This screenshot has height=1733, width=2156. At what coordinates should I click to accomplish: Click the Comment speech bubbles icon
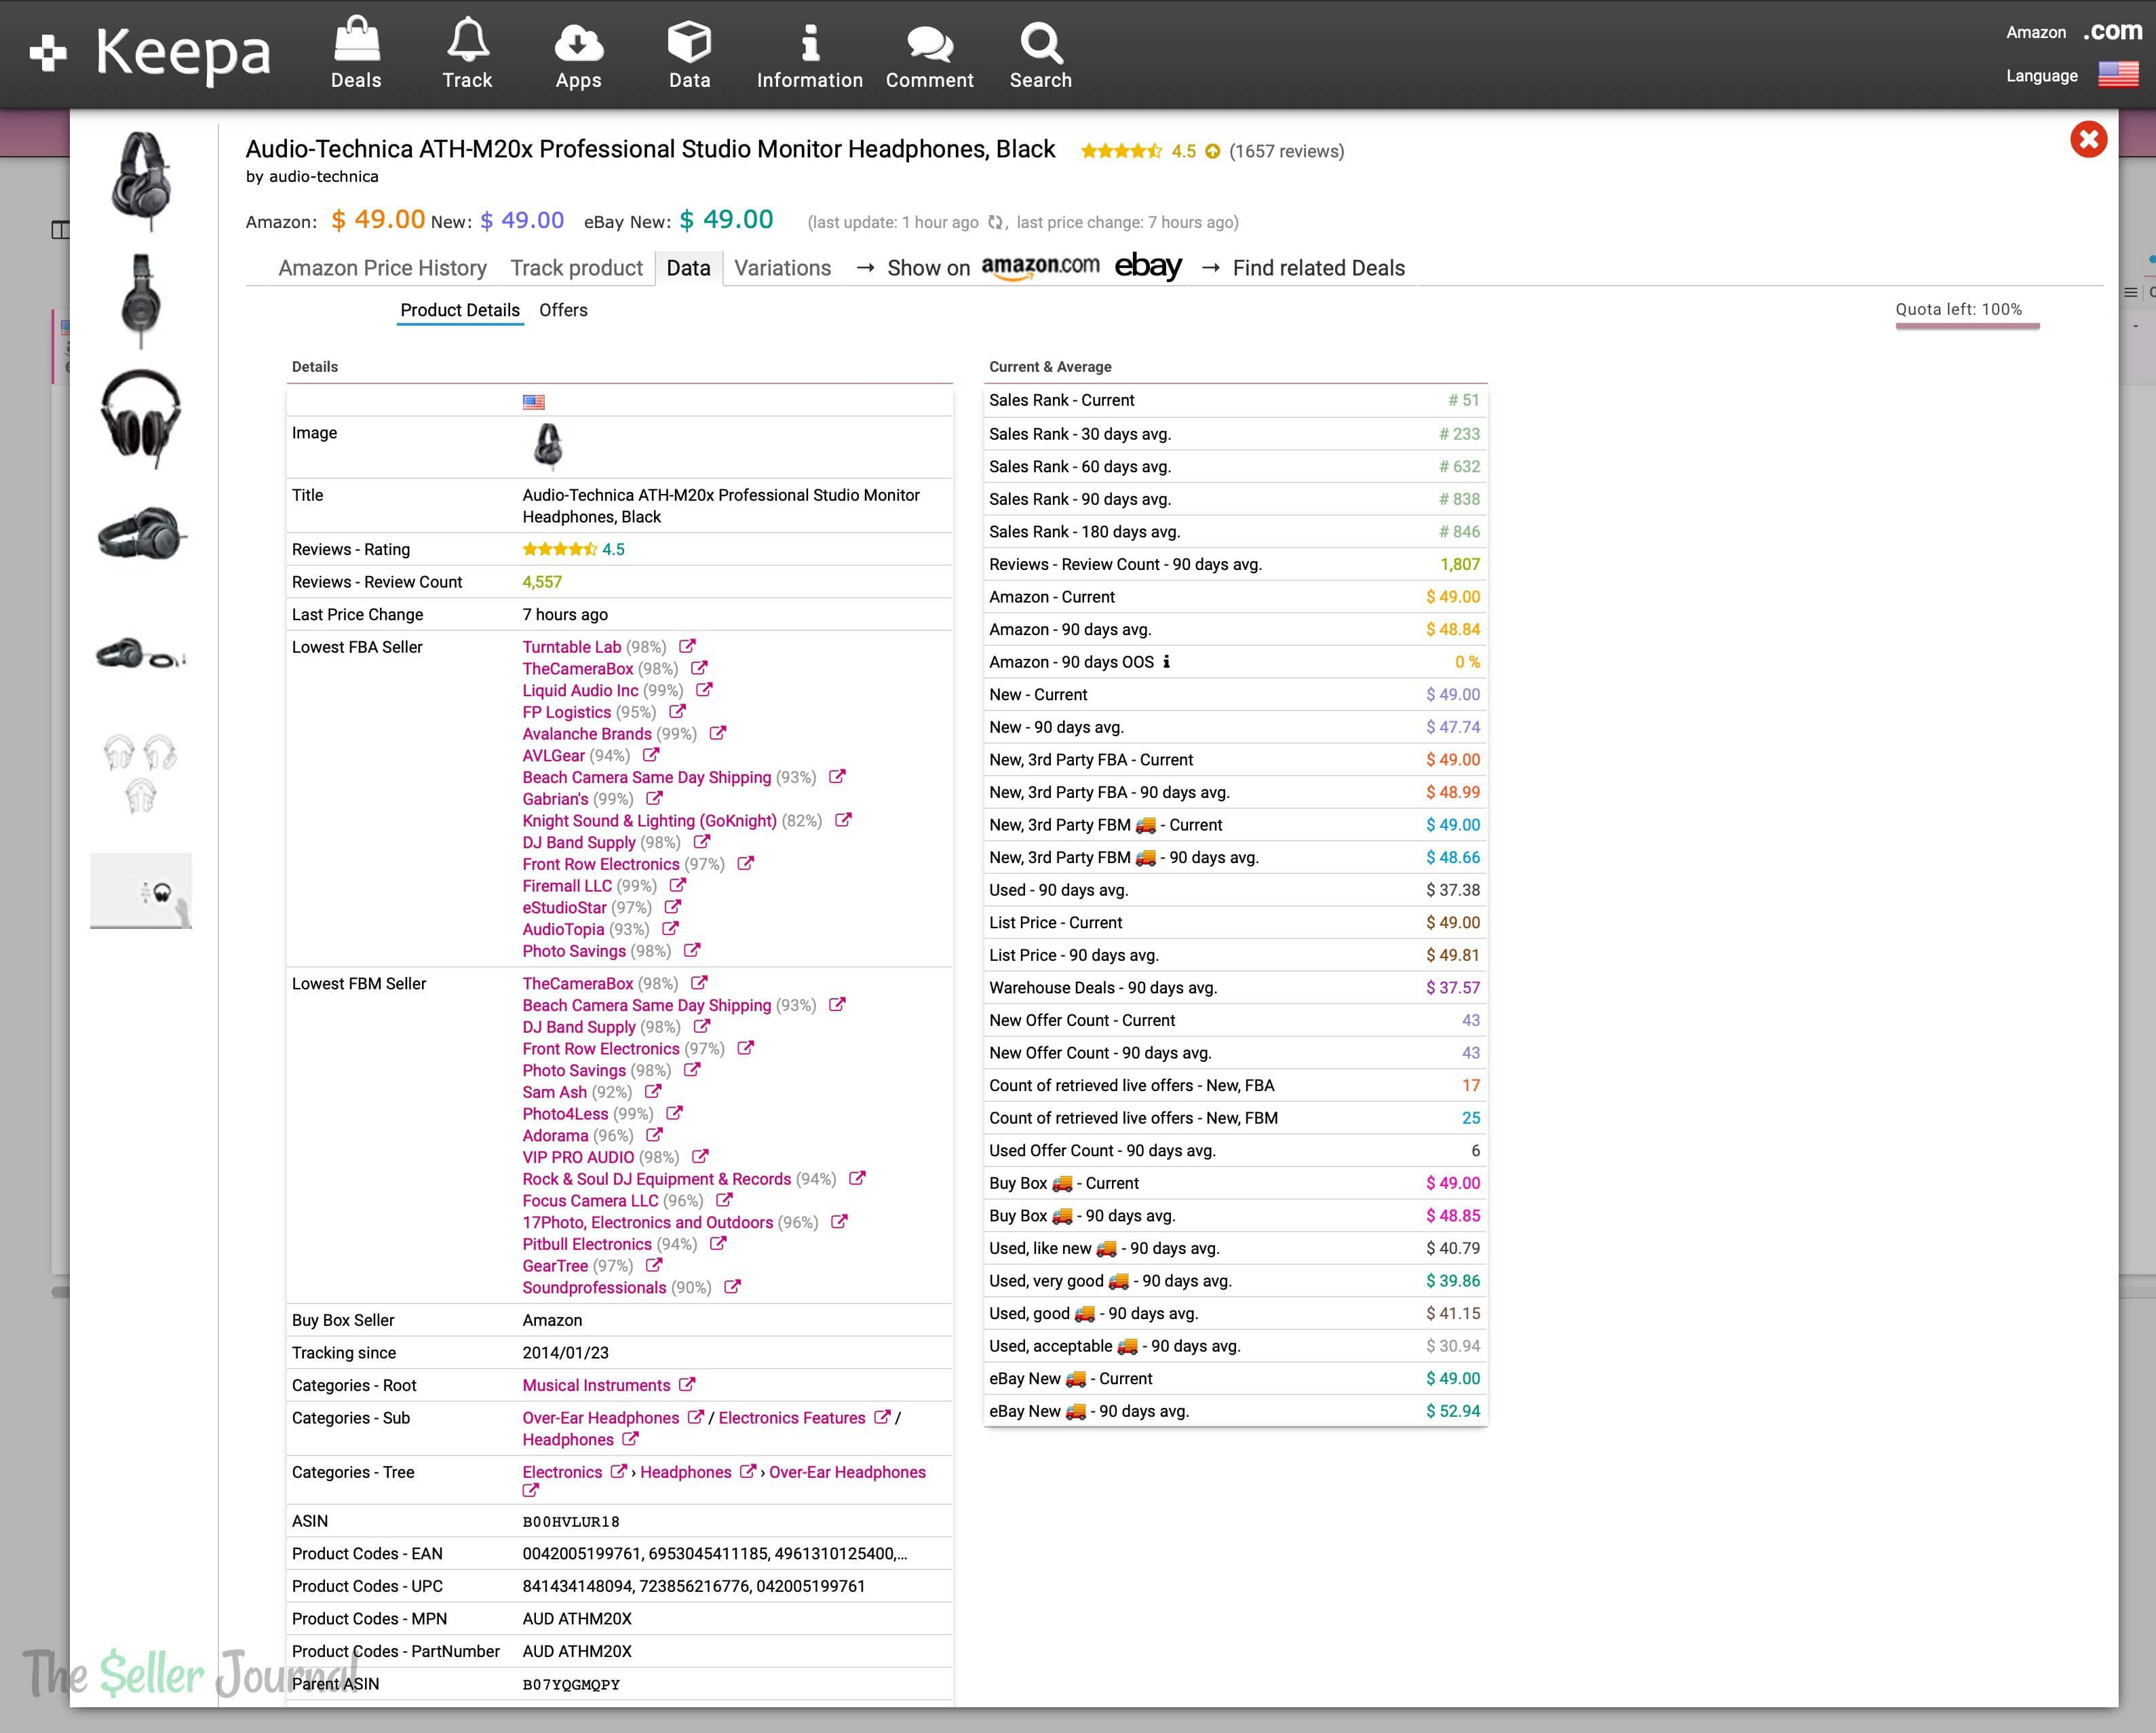(929, 42)
